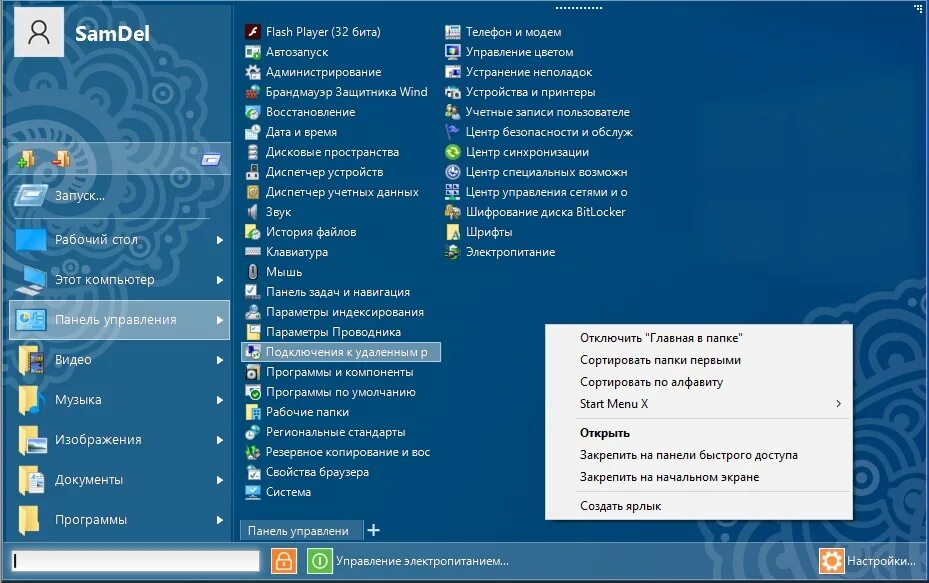
Task: Open Электропитание settings
Action: tap(500, 252)
